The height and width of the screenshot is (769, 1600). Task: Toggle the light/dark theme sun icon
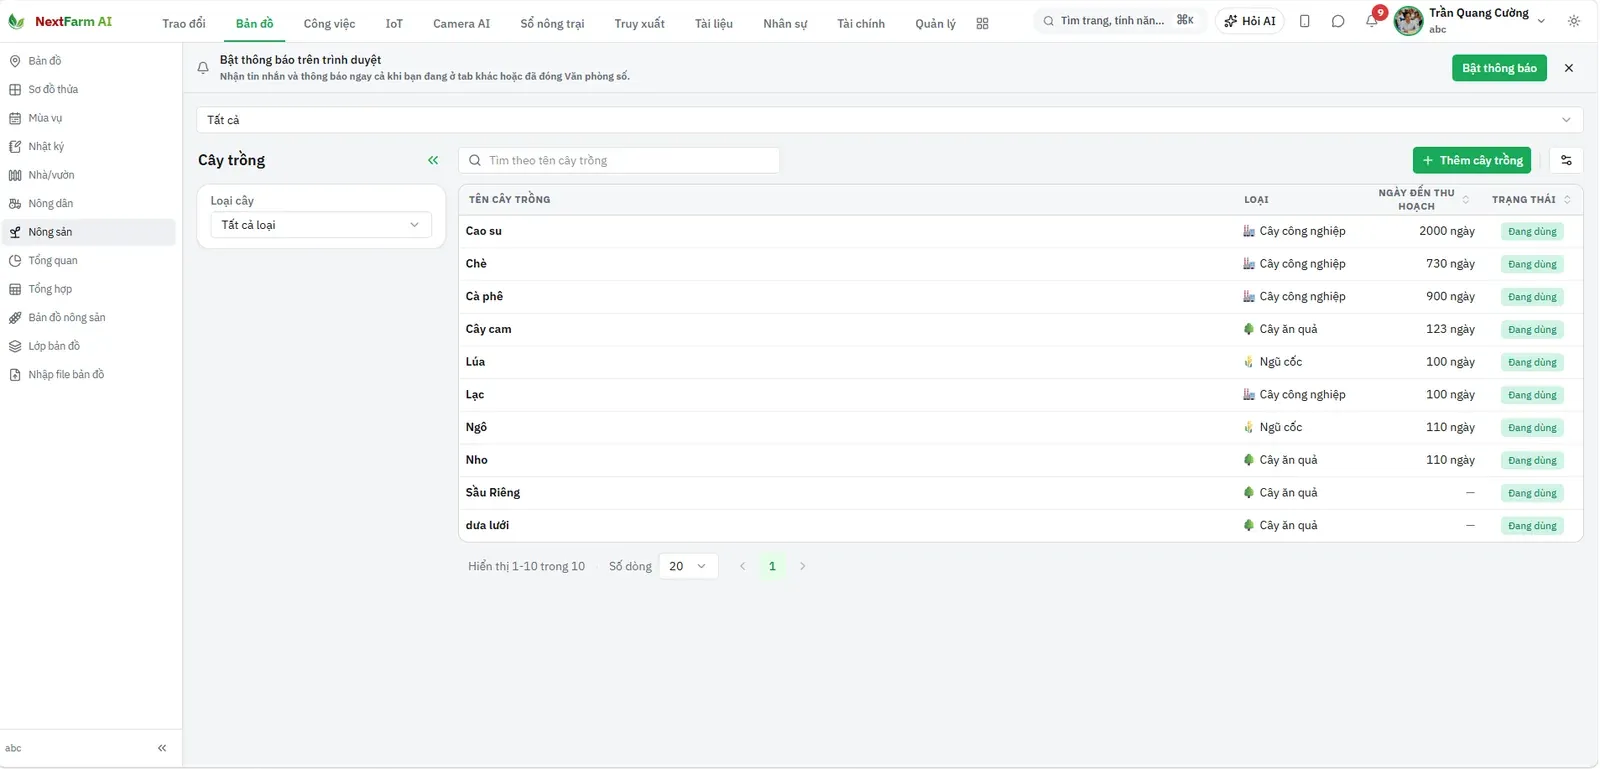coord(1574,21)
